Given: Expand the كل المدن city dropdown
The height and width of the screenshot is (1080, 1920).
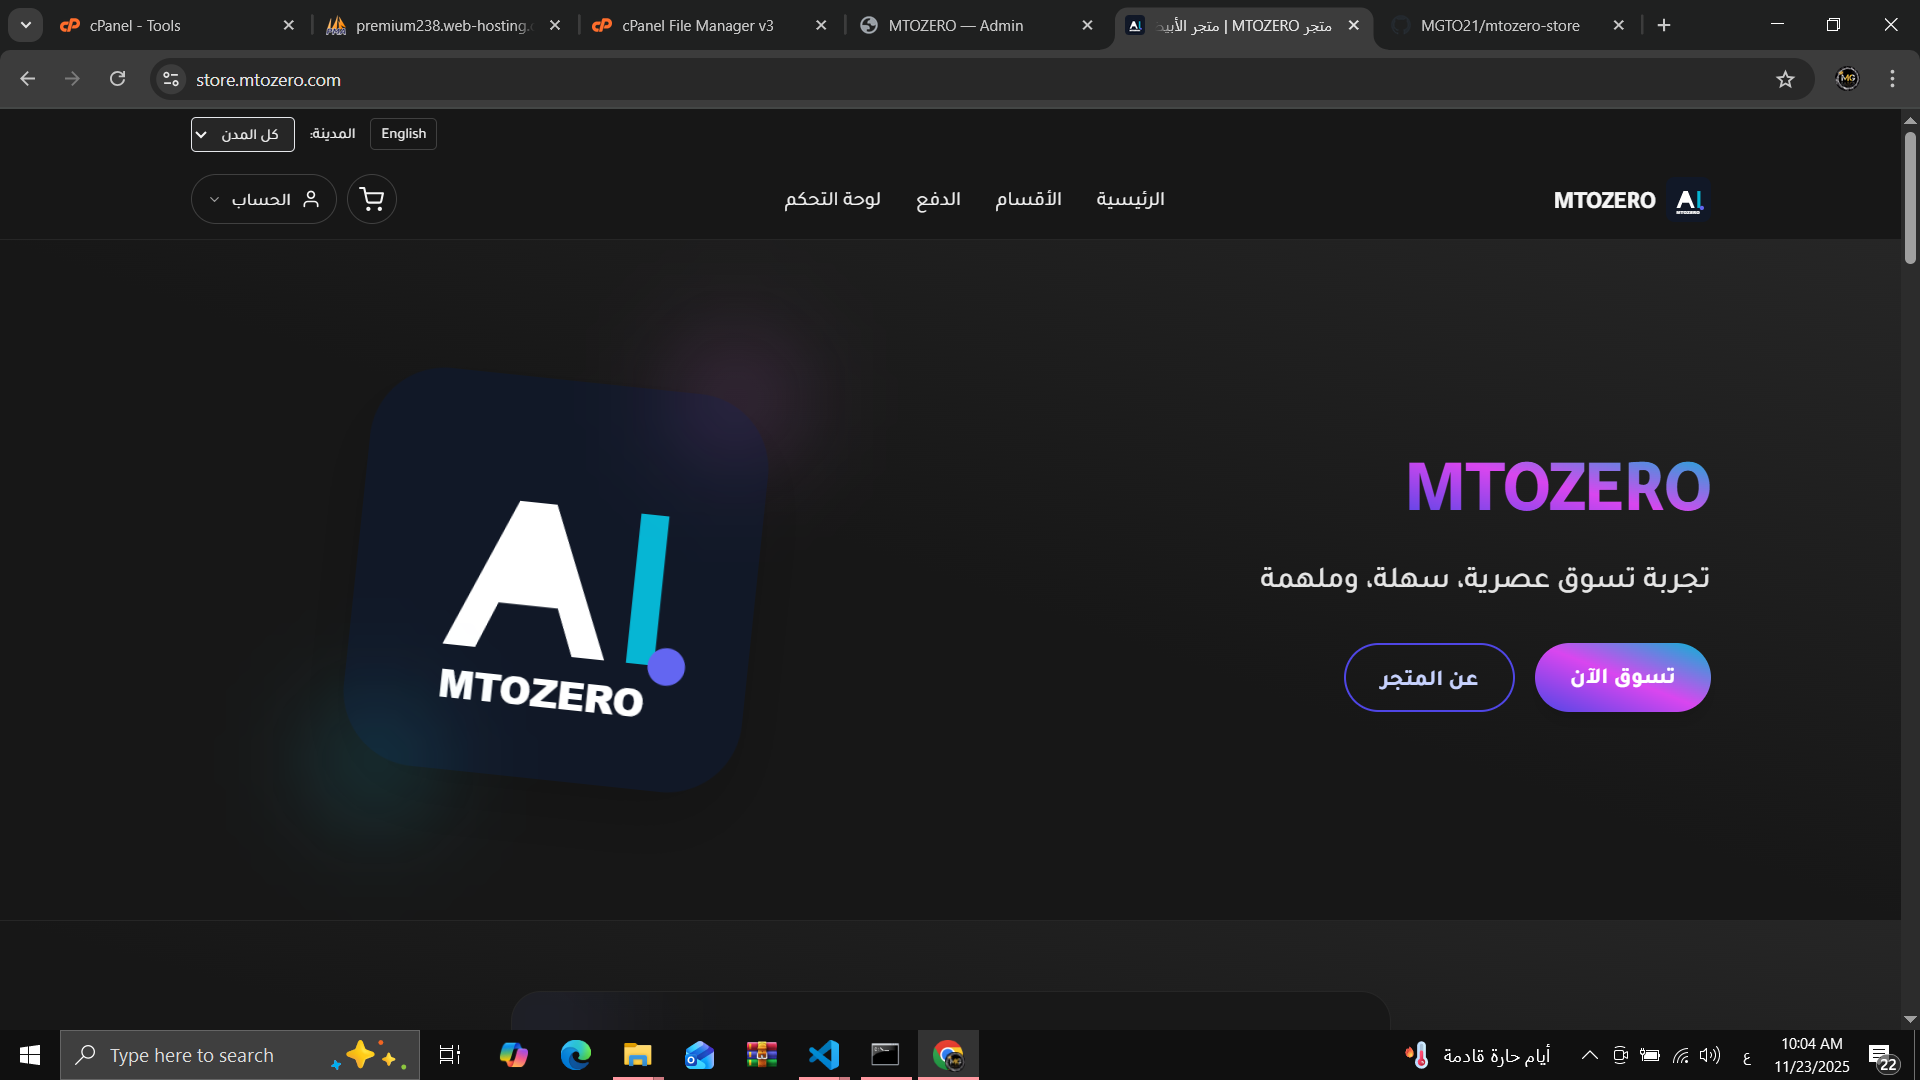Looking at the screenshot, I should (242, 134).
